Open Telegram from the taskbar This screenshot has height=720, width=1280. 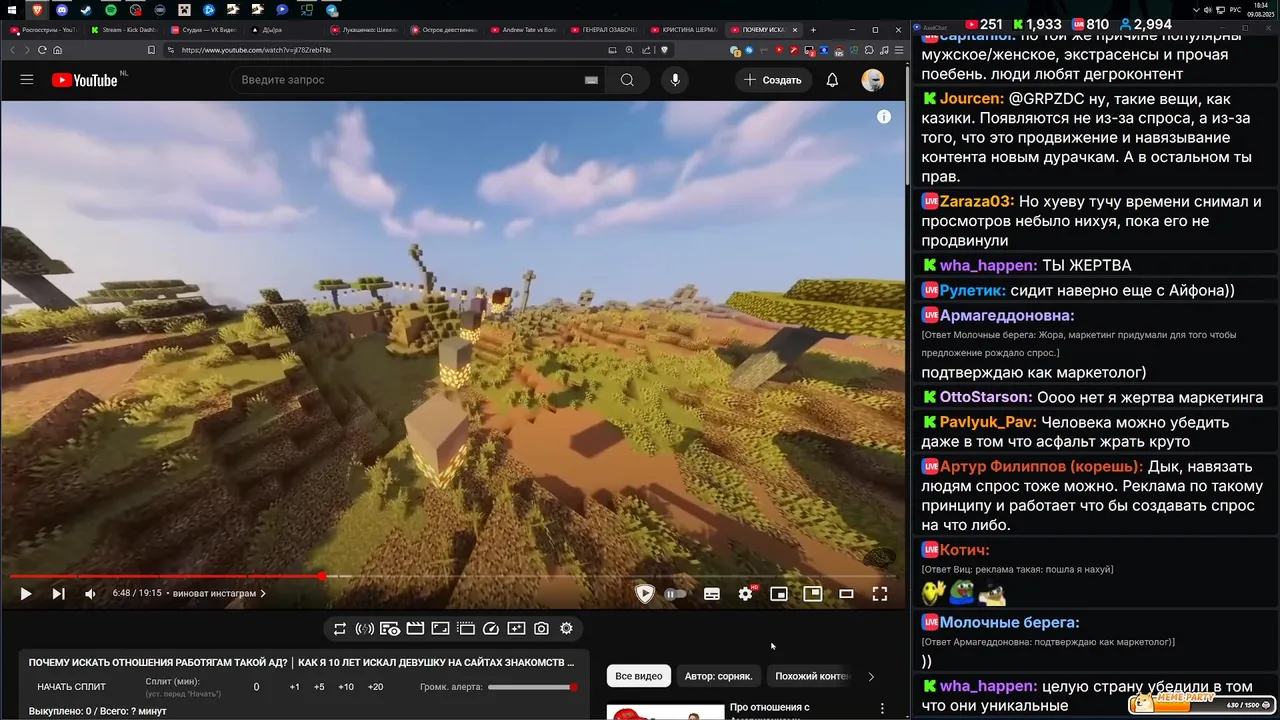(x=331, y=9)
